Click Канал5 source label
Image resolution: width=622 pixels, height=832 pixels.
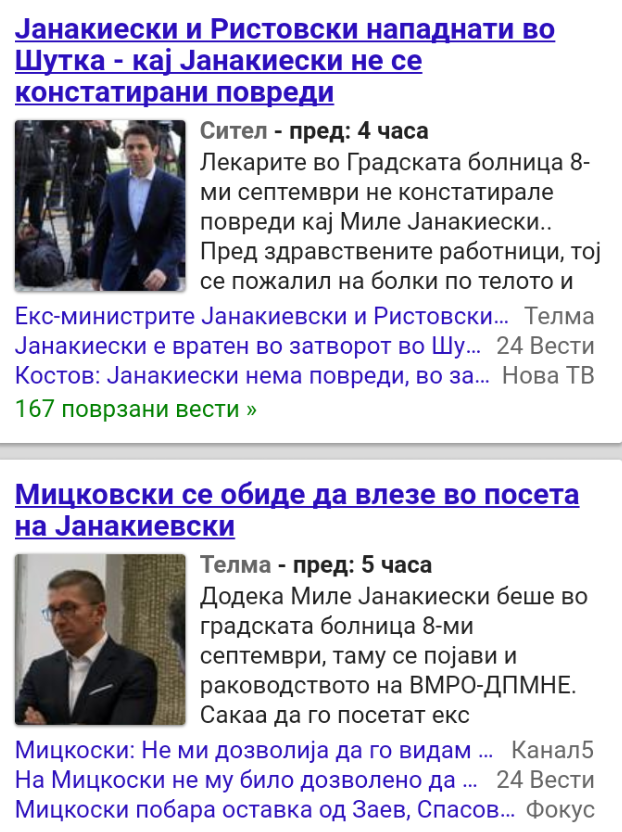(x=552, y=750)
